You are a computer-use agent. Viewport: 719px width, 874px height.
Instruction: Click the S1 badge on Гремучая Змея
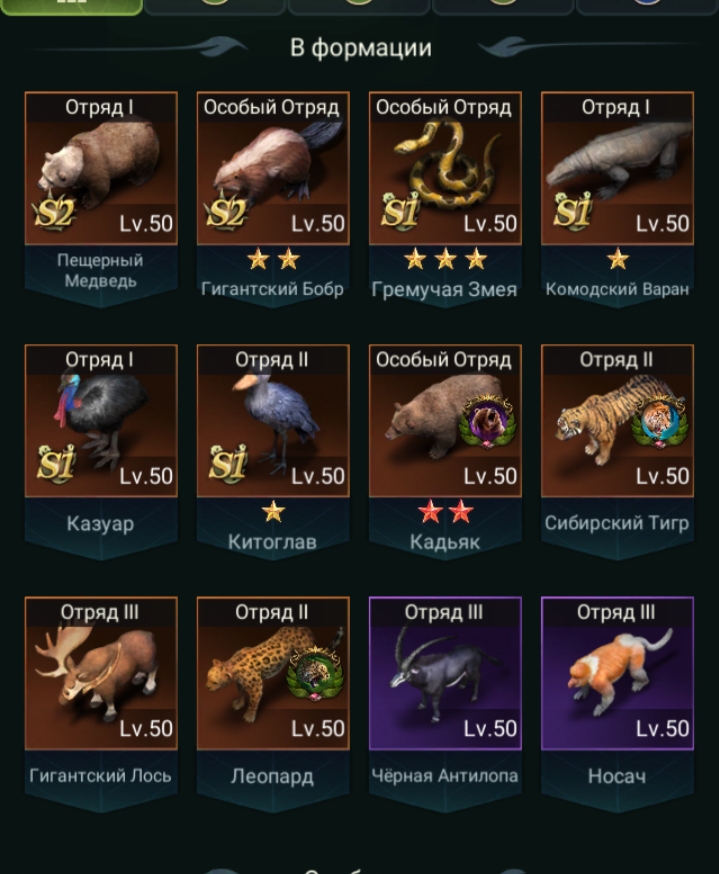click(400, 211)
